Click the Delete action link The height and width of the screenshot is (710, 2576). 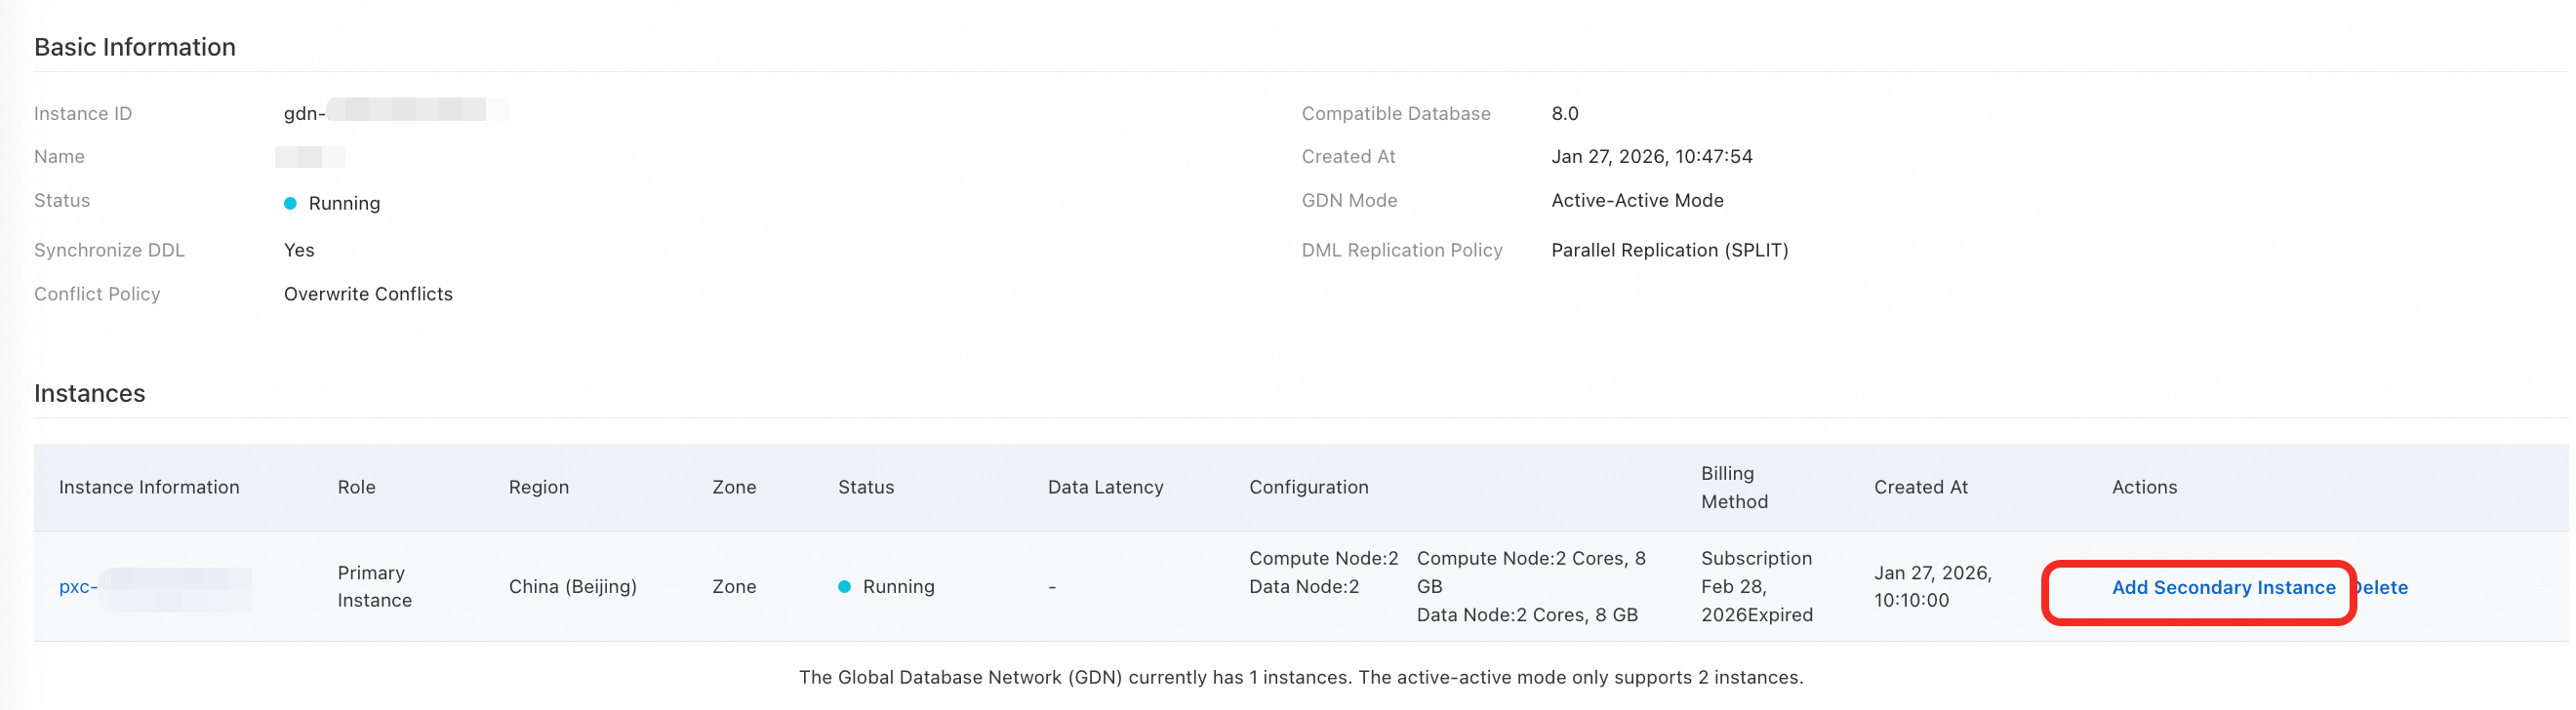click(2384, 588)
